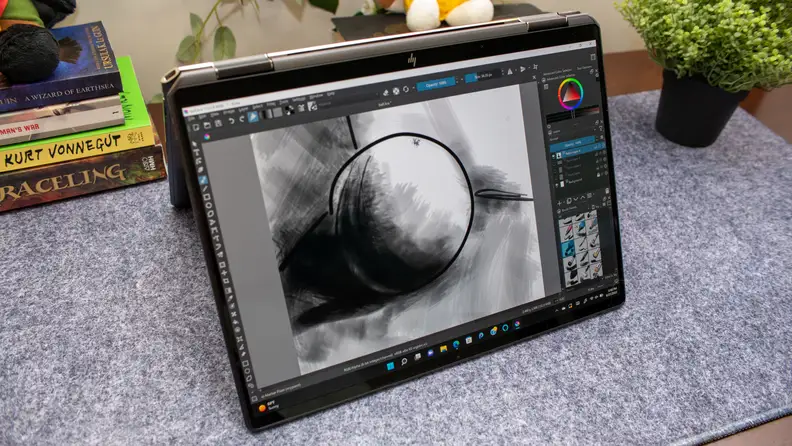Hide the selected top paint layer

click(554, 156)
